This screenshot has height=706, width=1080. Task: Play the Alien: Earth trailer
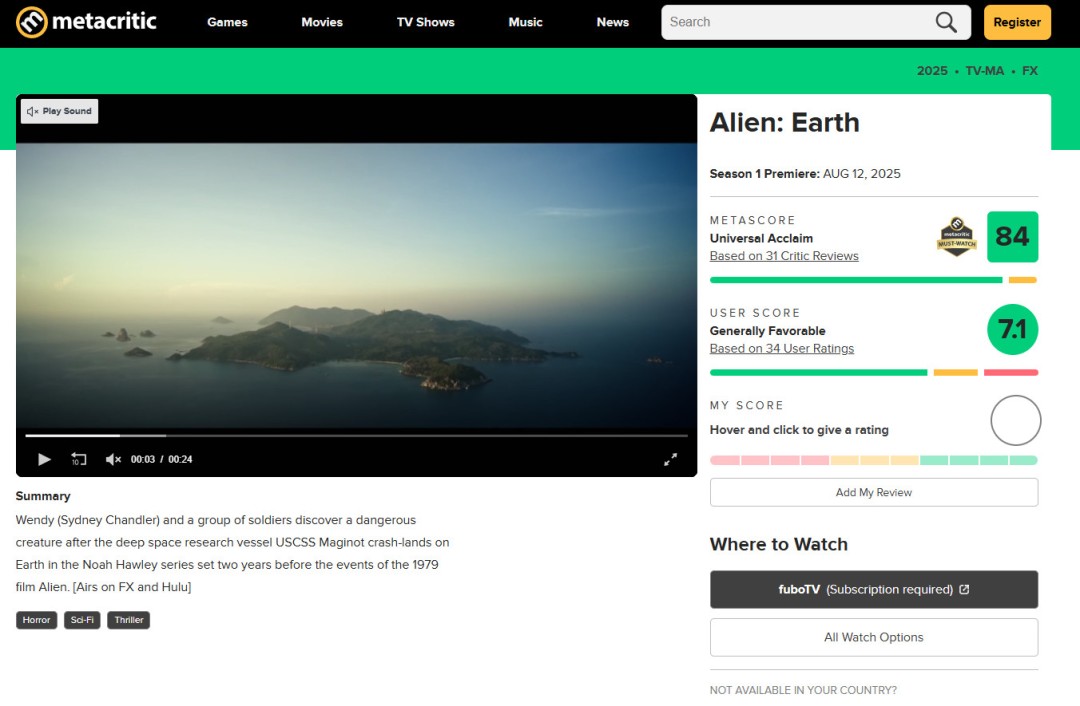pyautogui.click(x=44, y=459)
